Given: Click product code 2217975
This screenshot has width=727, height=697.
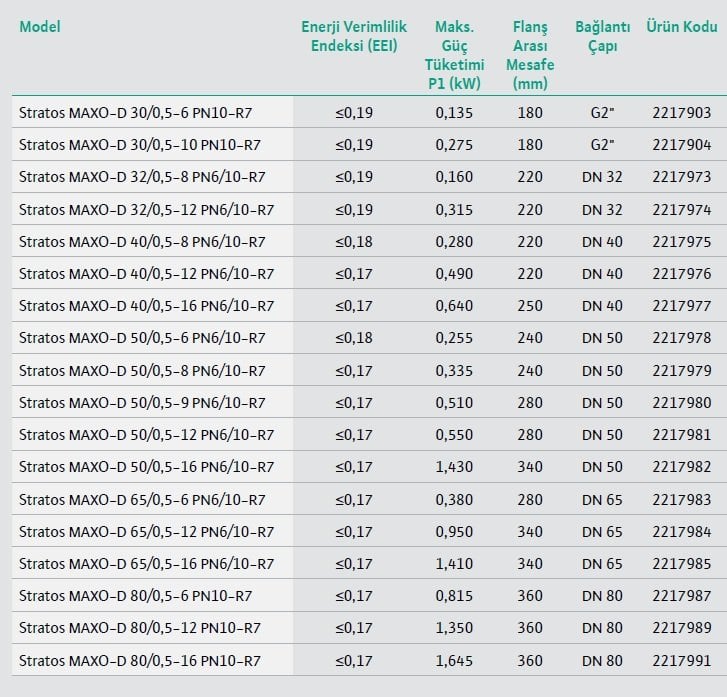Looking at the screenshot, I should [x=682, y=242].
